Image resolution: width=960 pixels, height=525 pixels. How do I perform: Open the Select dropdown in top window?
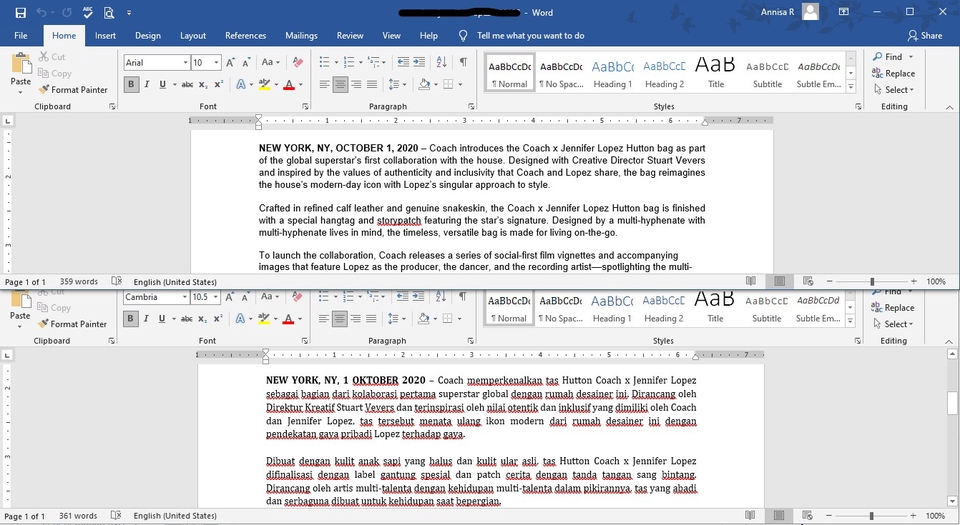pyautogui.click(x=895, y=90)
